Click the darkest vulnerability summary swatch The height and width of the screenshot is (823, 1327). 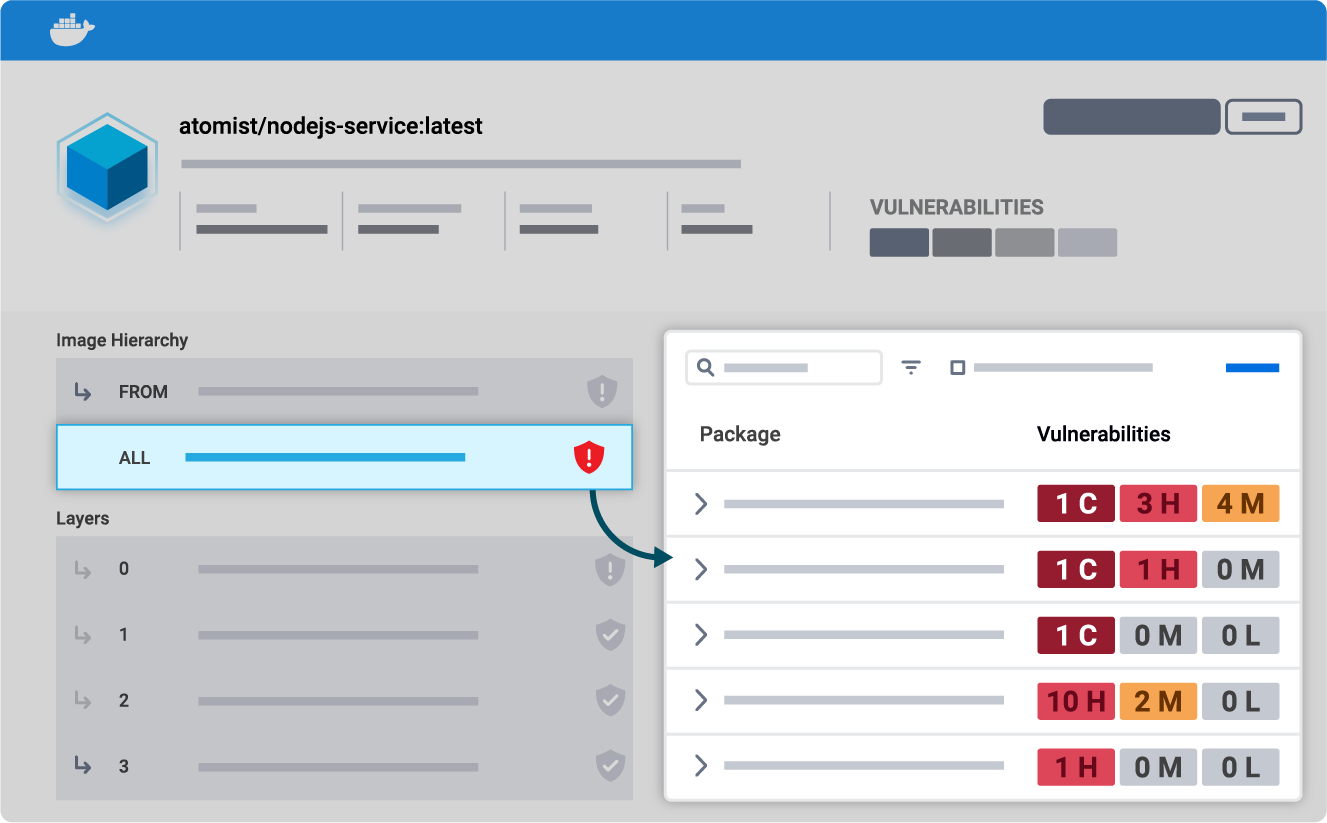click(x=899, y=243)
